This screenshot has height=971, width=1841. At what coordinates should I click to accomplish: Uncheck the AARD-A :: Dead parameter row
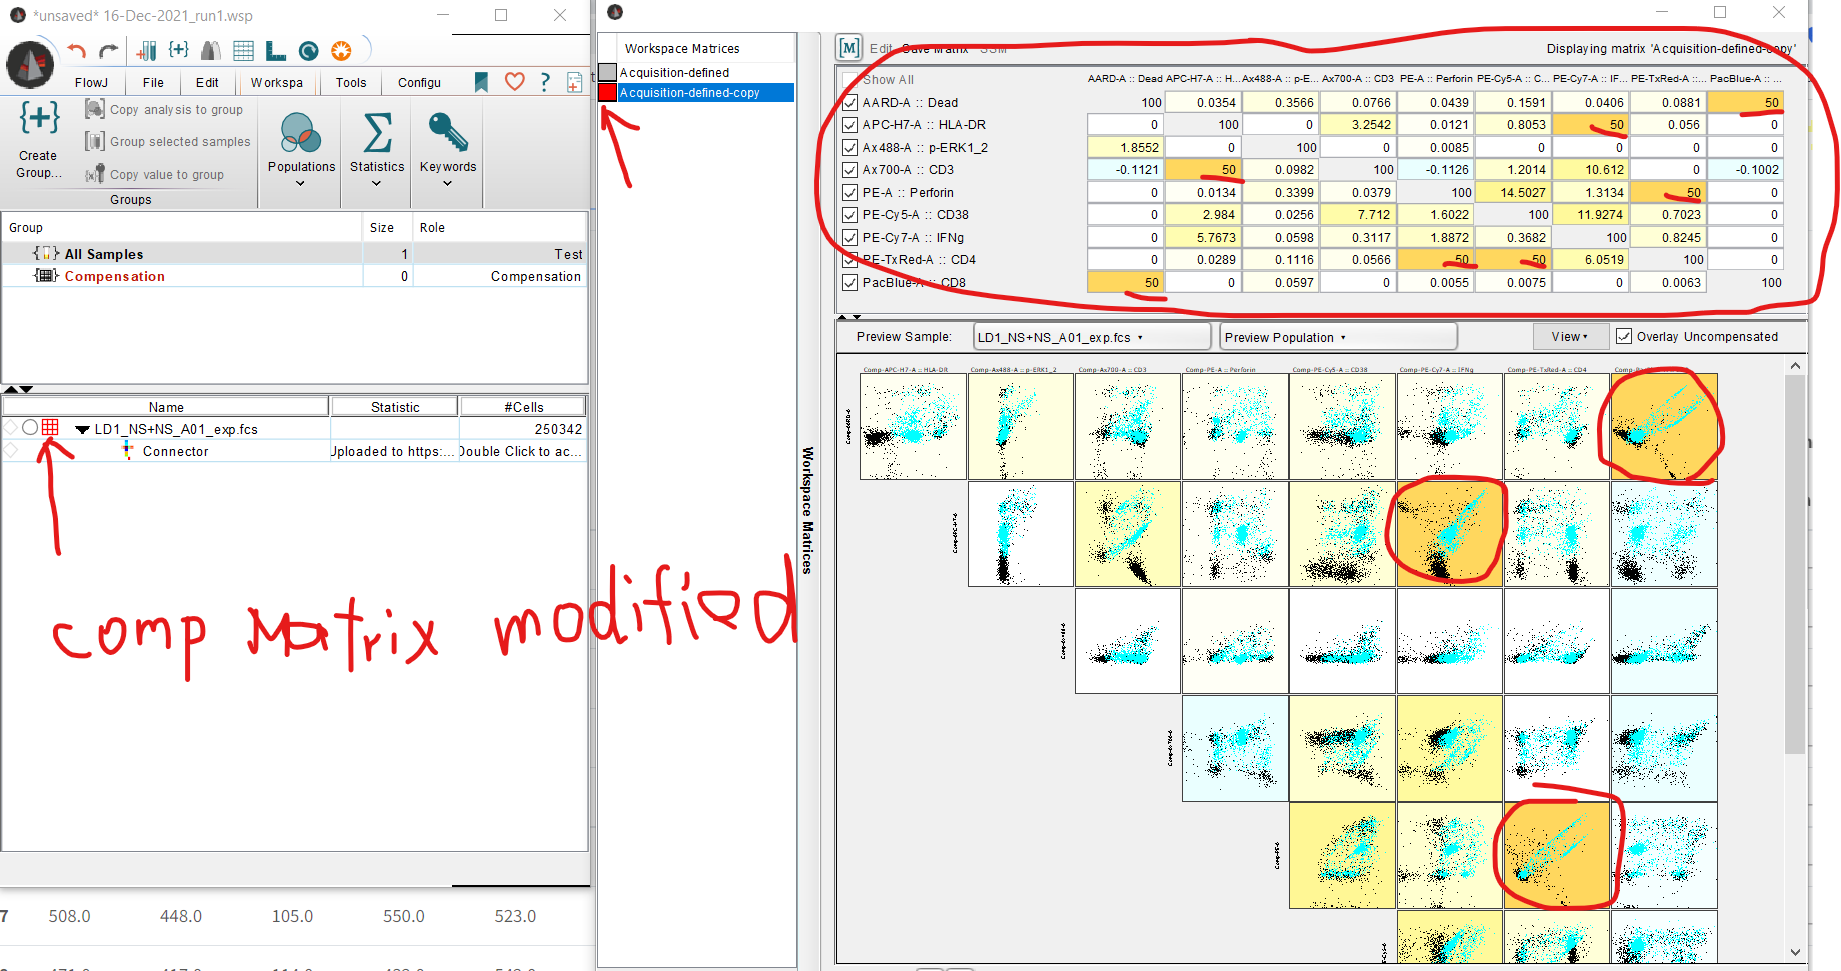(x=850, y=102)
